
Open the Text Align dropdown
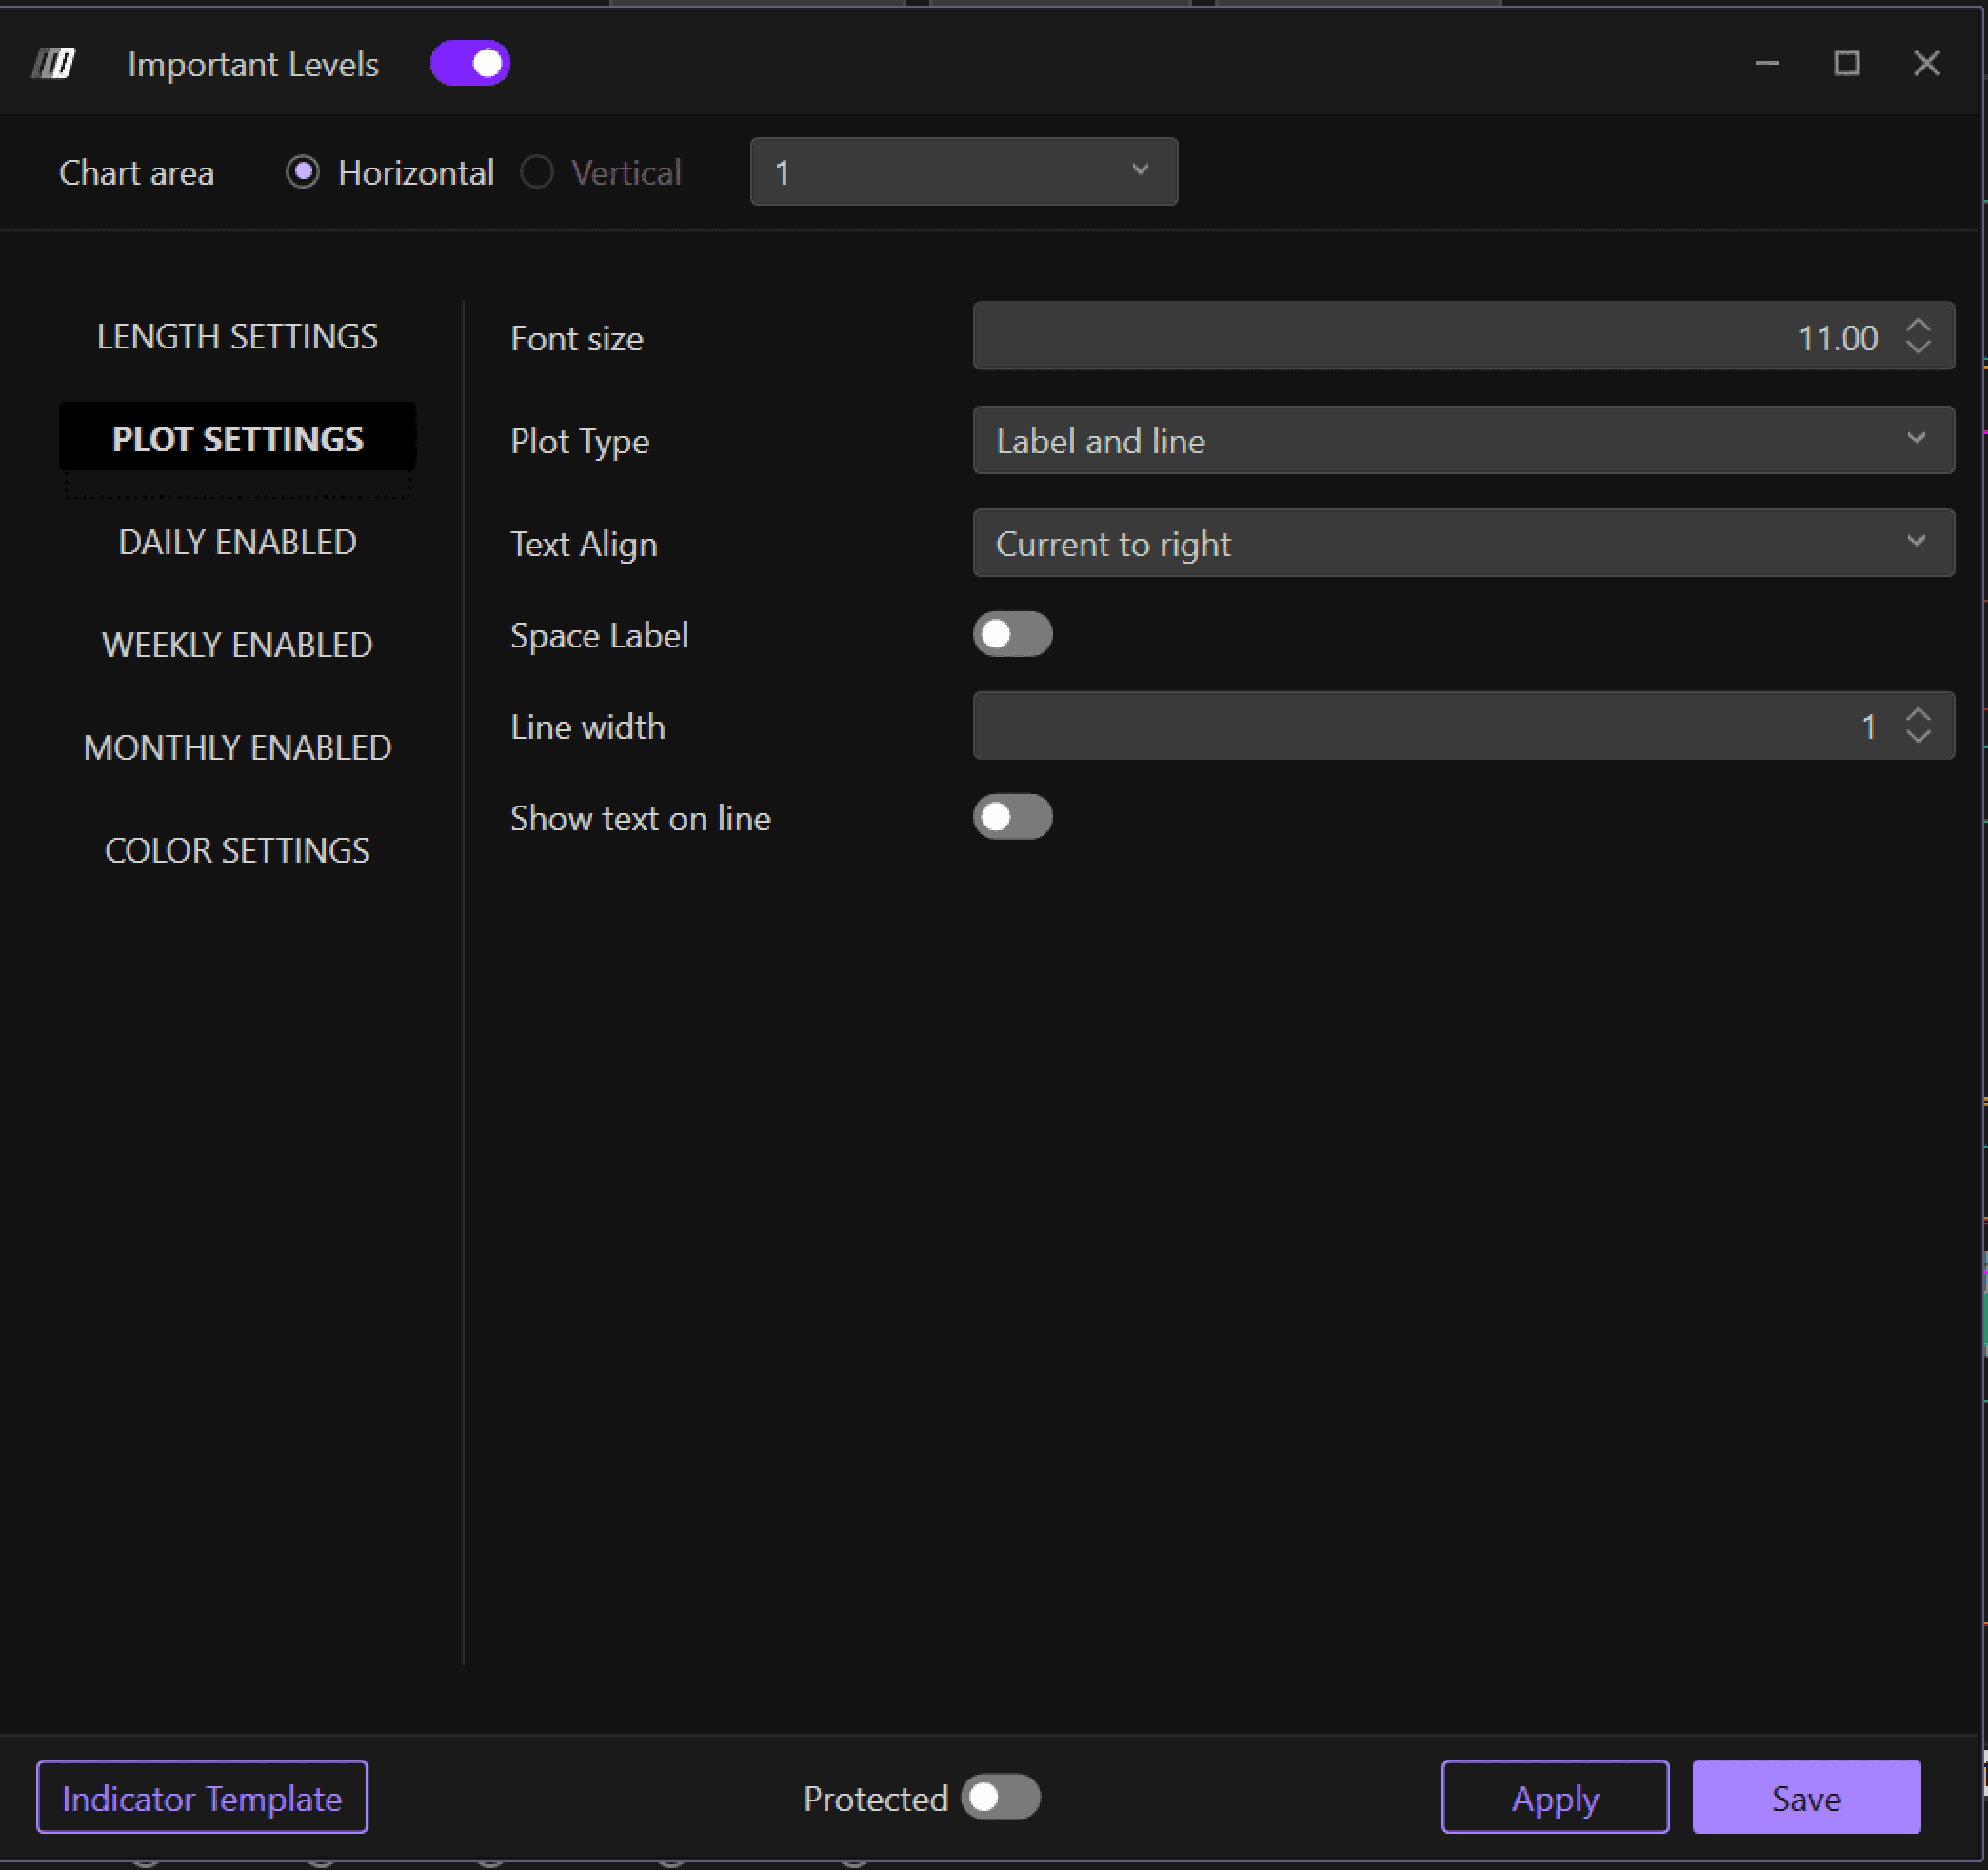[1463, 543]
